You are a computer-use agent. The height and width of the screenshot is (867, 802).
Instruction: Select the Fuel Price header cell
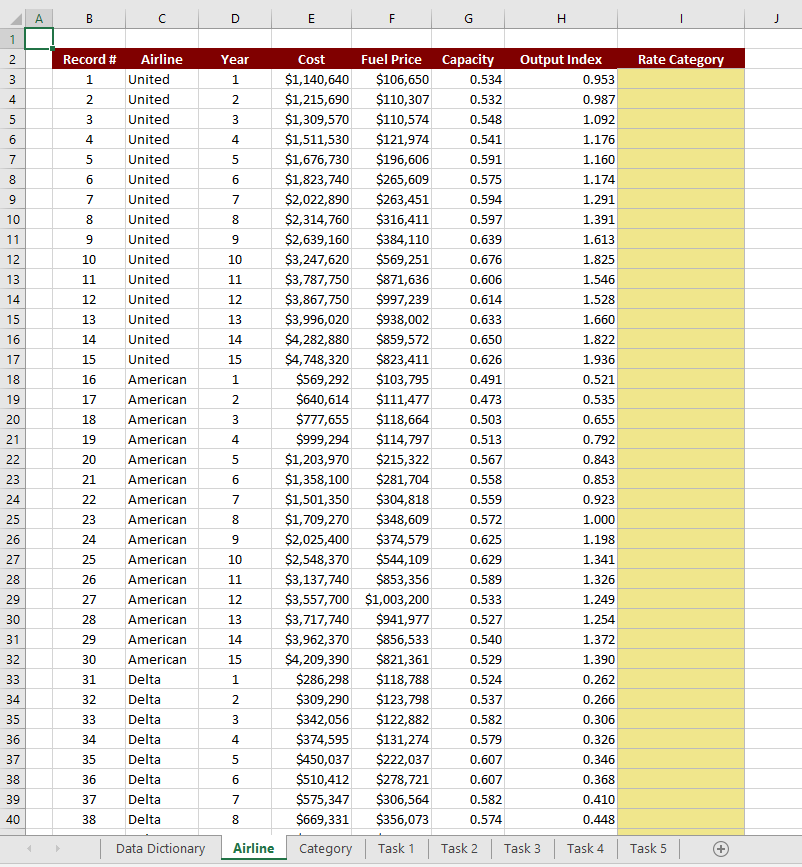(391, 59)
